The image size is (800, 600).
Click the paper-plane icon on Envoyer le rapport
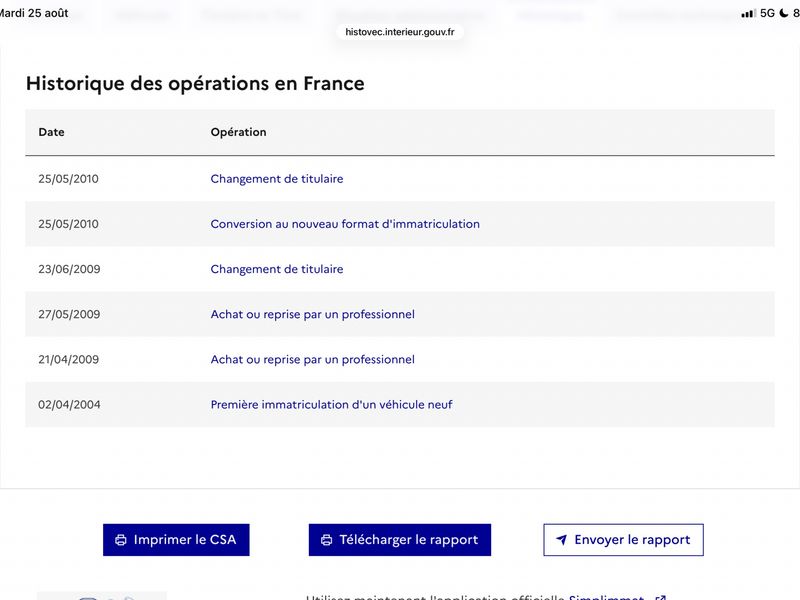561,540
